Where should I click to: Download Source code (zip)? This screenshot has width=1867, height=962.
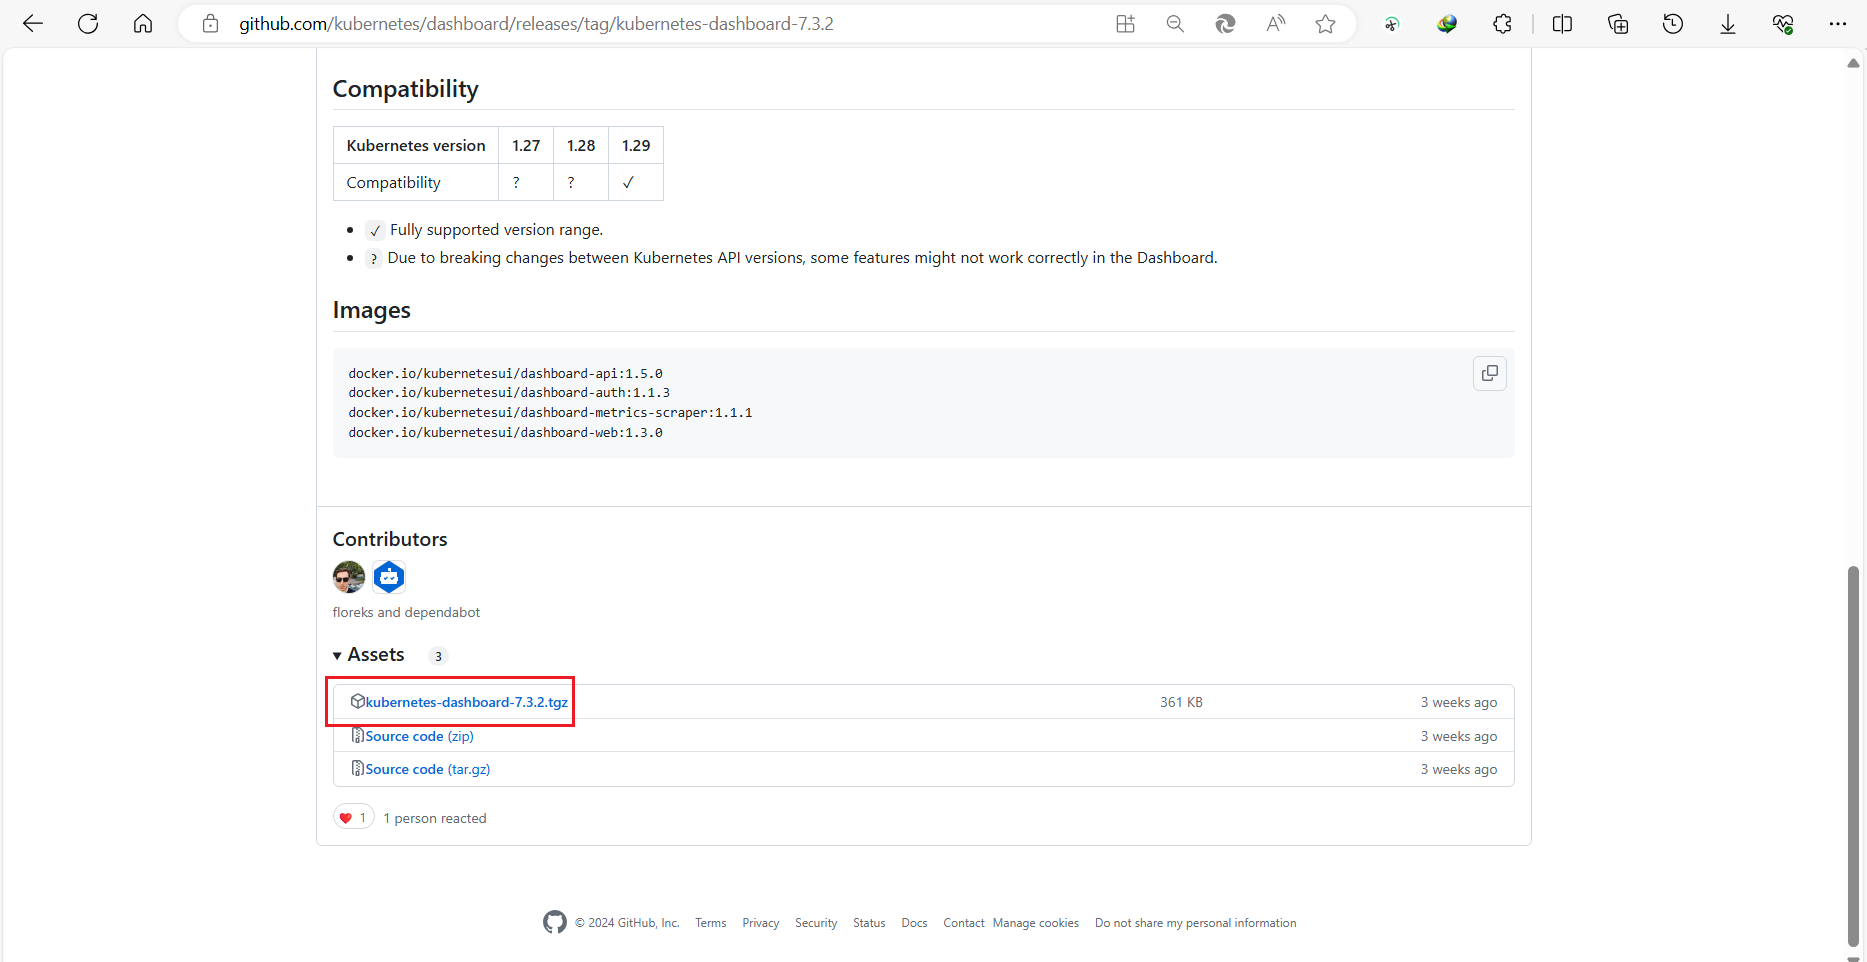tap(419, 736)
